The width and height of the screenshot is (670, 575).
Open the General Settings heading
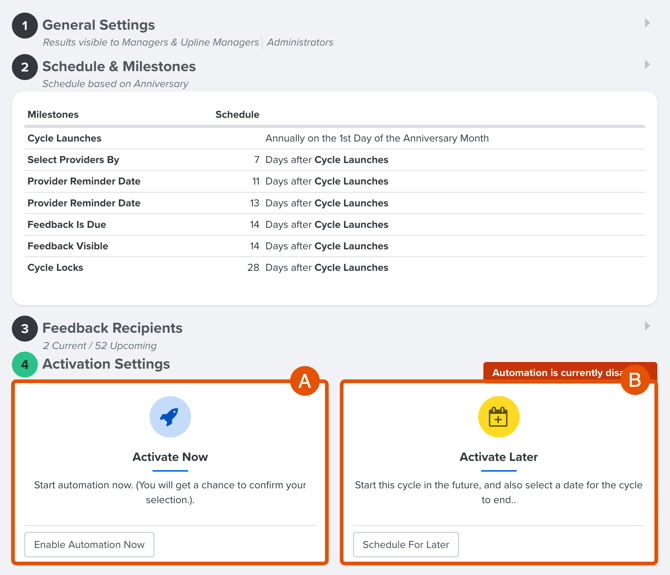[99, 25]
